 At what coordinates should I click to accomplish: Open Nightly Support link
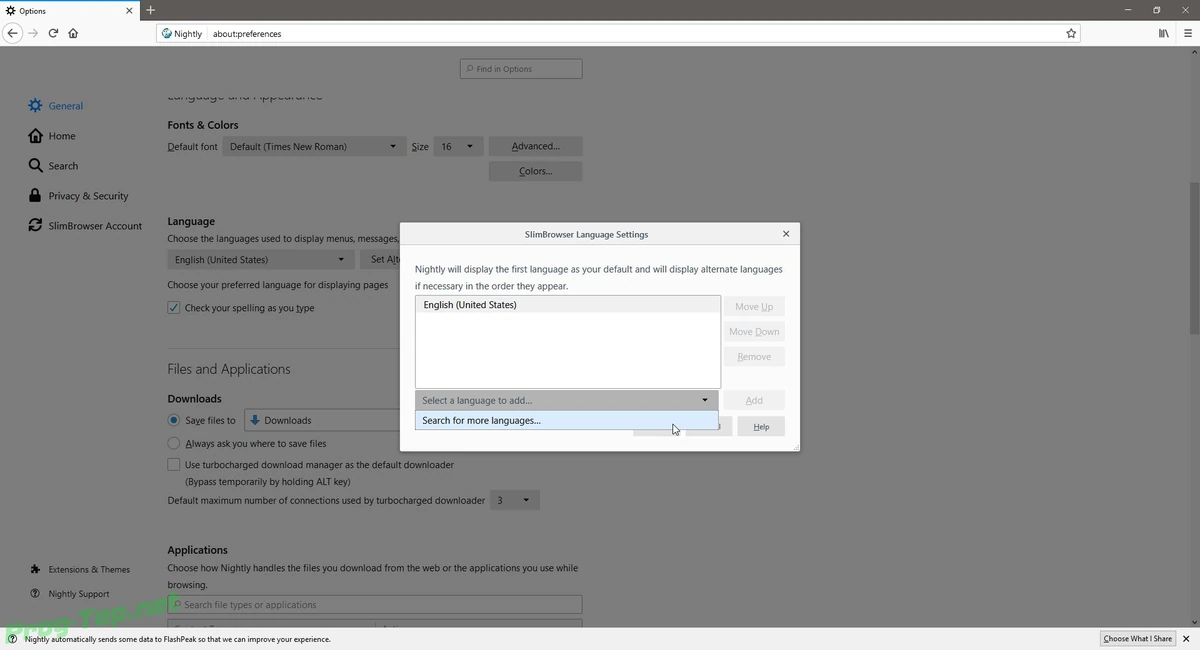point(69,594)
